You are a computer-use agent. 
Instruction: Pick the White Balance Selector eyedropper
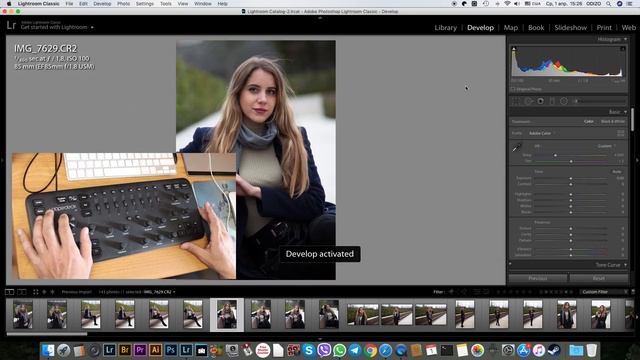pos(516,147)
